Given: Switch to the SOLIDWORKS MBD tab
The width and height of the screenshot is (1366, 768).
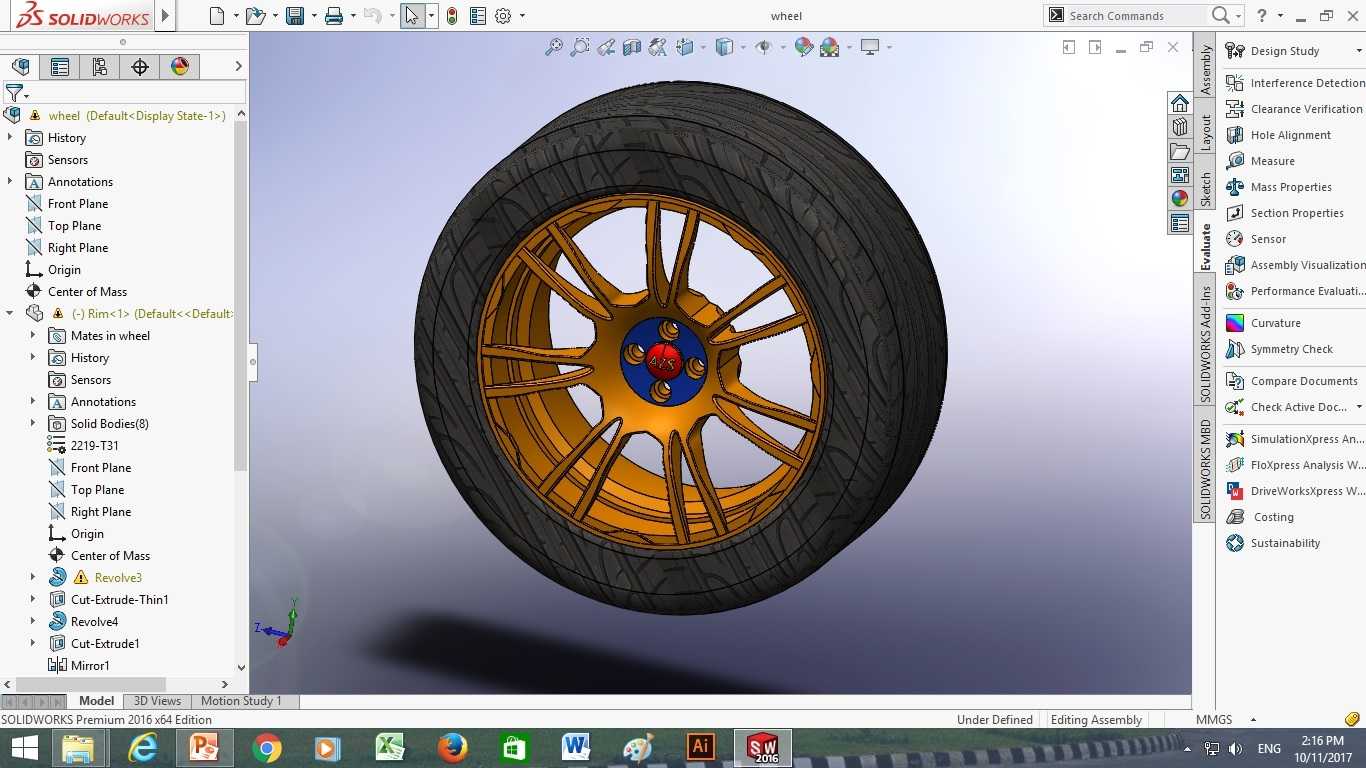Looking at the screenshot, I should point(1206,469).
